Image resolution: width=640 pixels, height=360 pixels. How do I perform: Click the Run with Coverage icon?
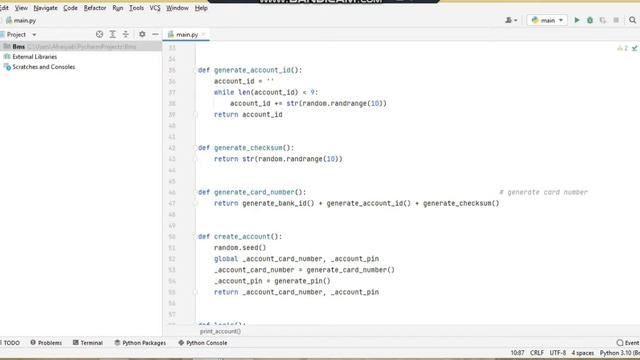click(x=603, y=20)
